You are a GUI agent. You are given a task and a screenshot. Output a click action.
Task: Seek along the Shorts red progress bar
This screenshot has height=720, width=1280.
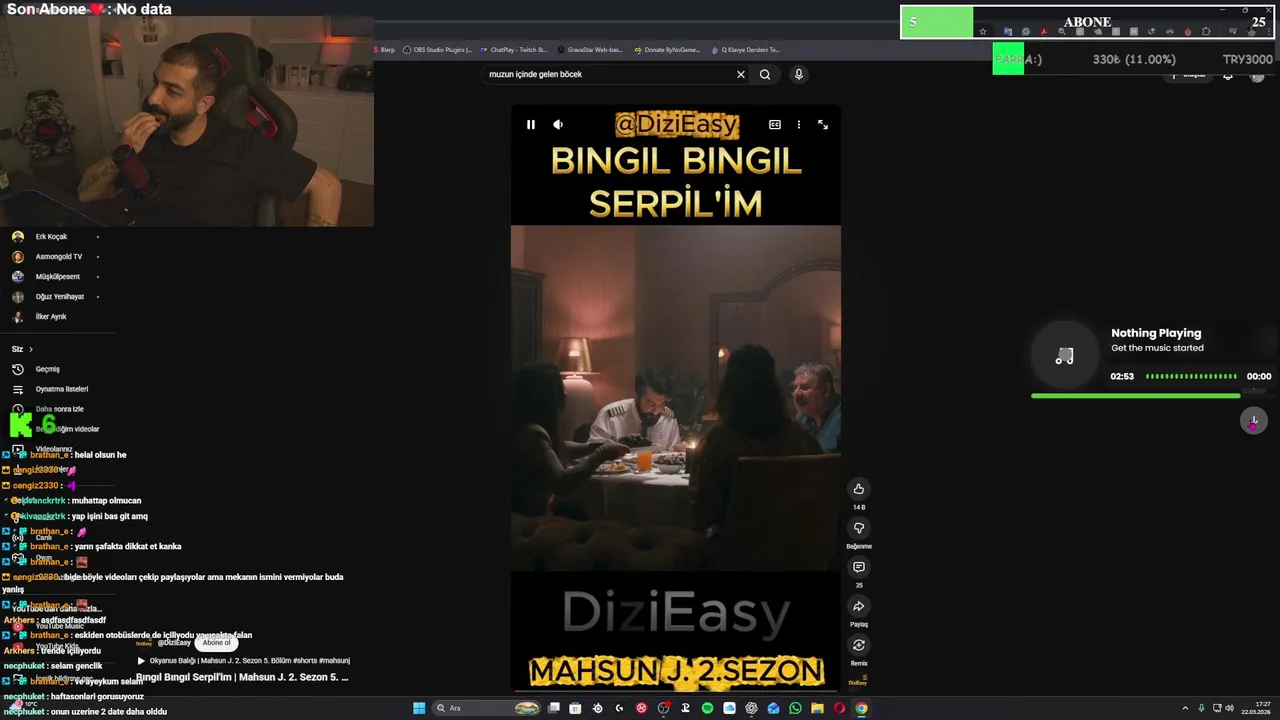675,690
